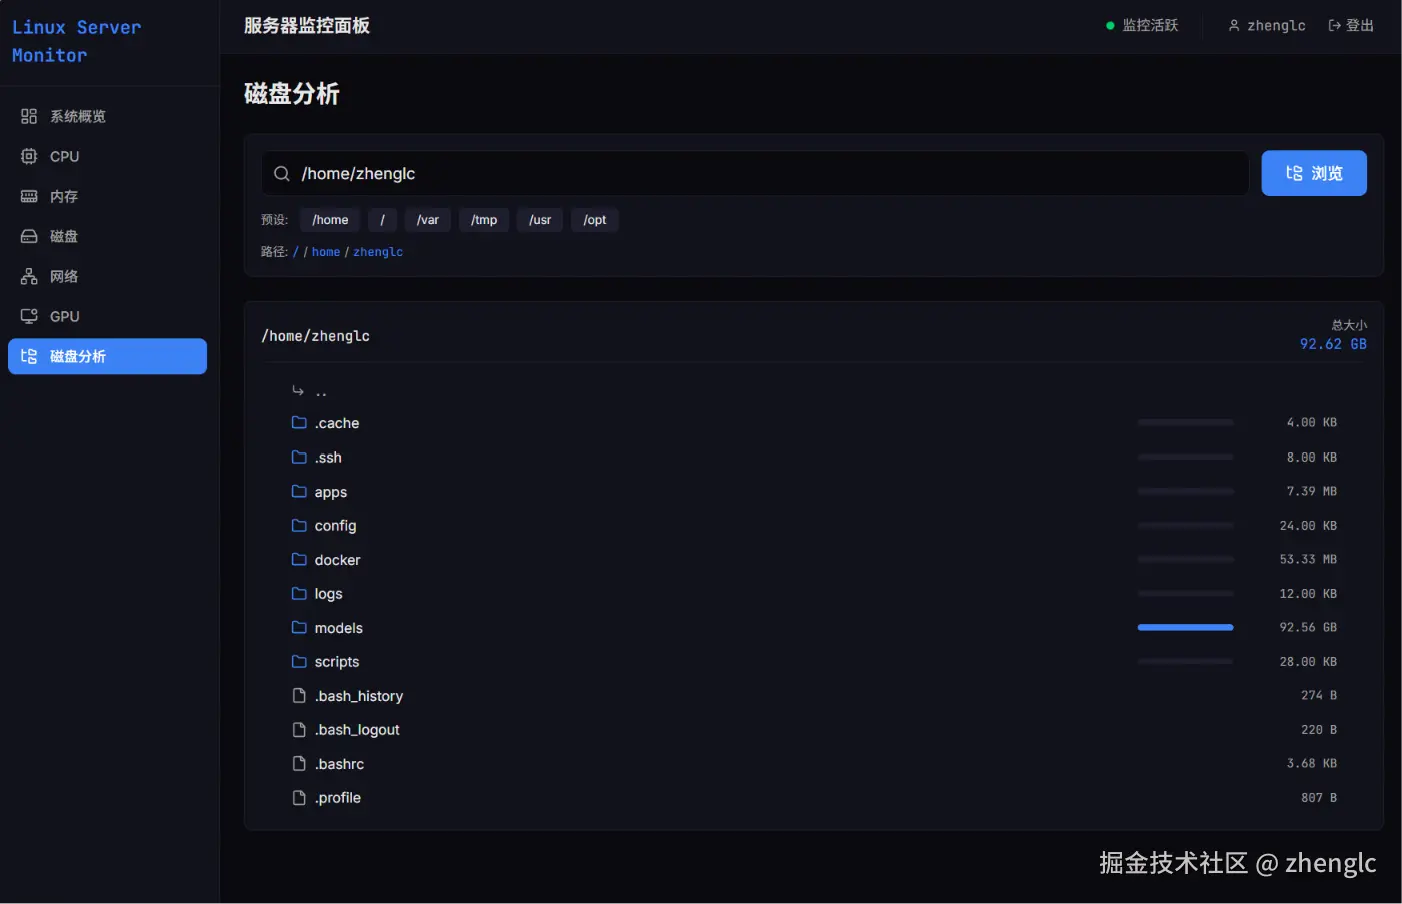
Task: Click the user avatar icon beside zhenglc
Action: pyautogui.click(x=1234, y=26)
